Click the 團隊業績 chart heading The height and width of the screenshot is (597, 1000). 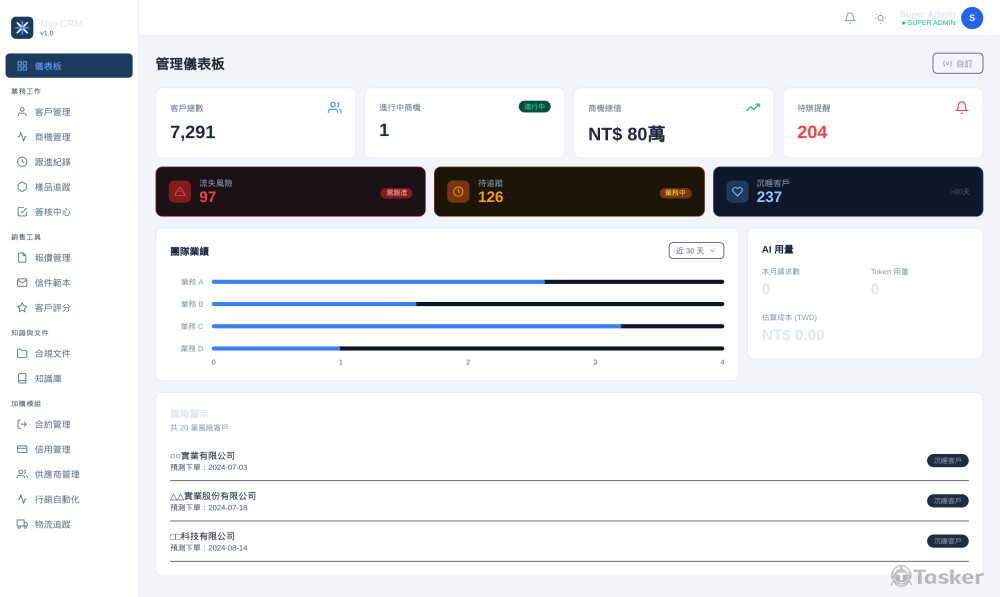[x=189, y=251]
